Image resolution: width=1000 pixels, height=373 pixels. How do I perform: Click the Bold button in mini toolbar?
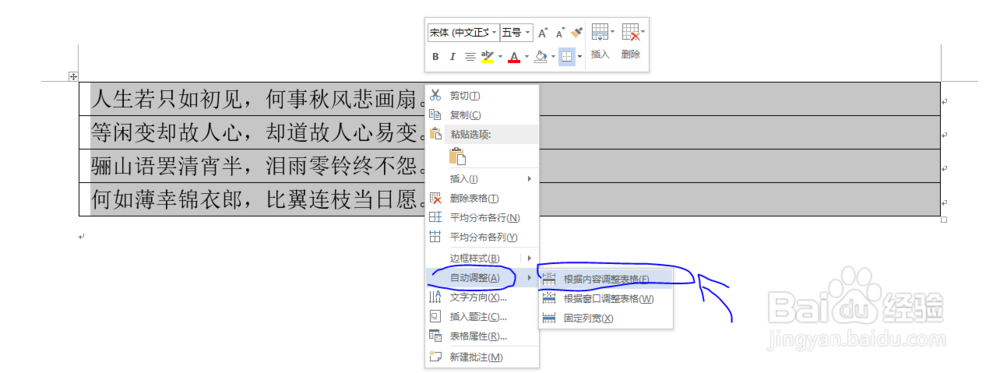436,57
